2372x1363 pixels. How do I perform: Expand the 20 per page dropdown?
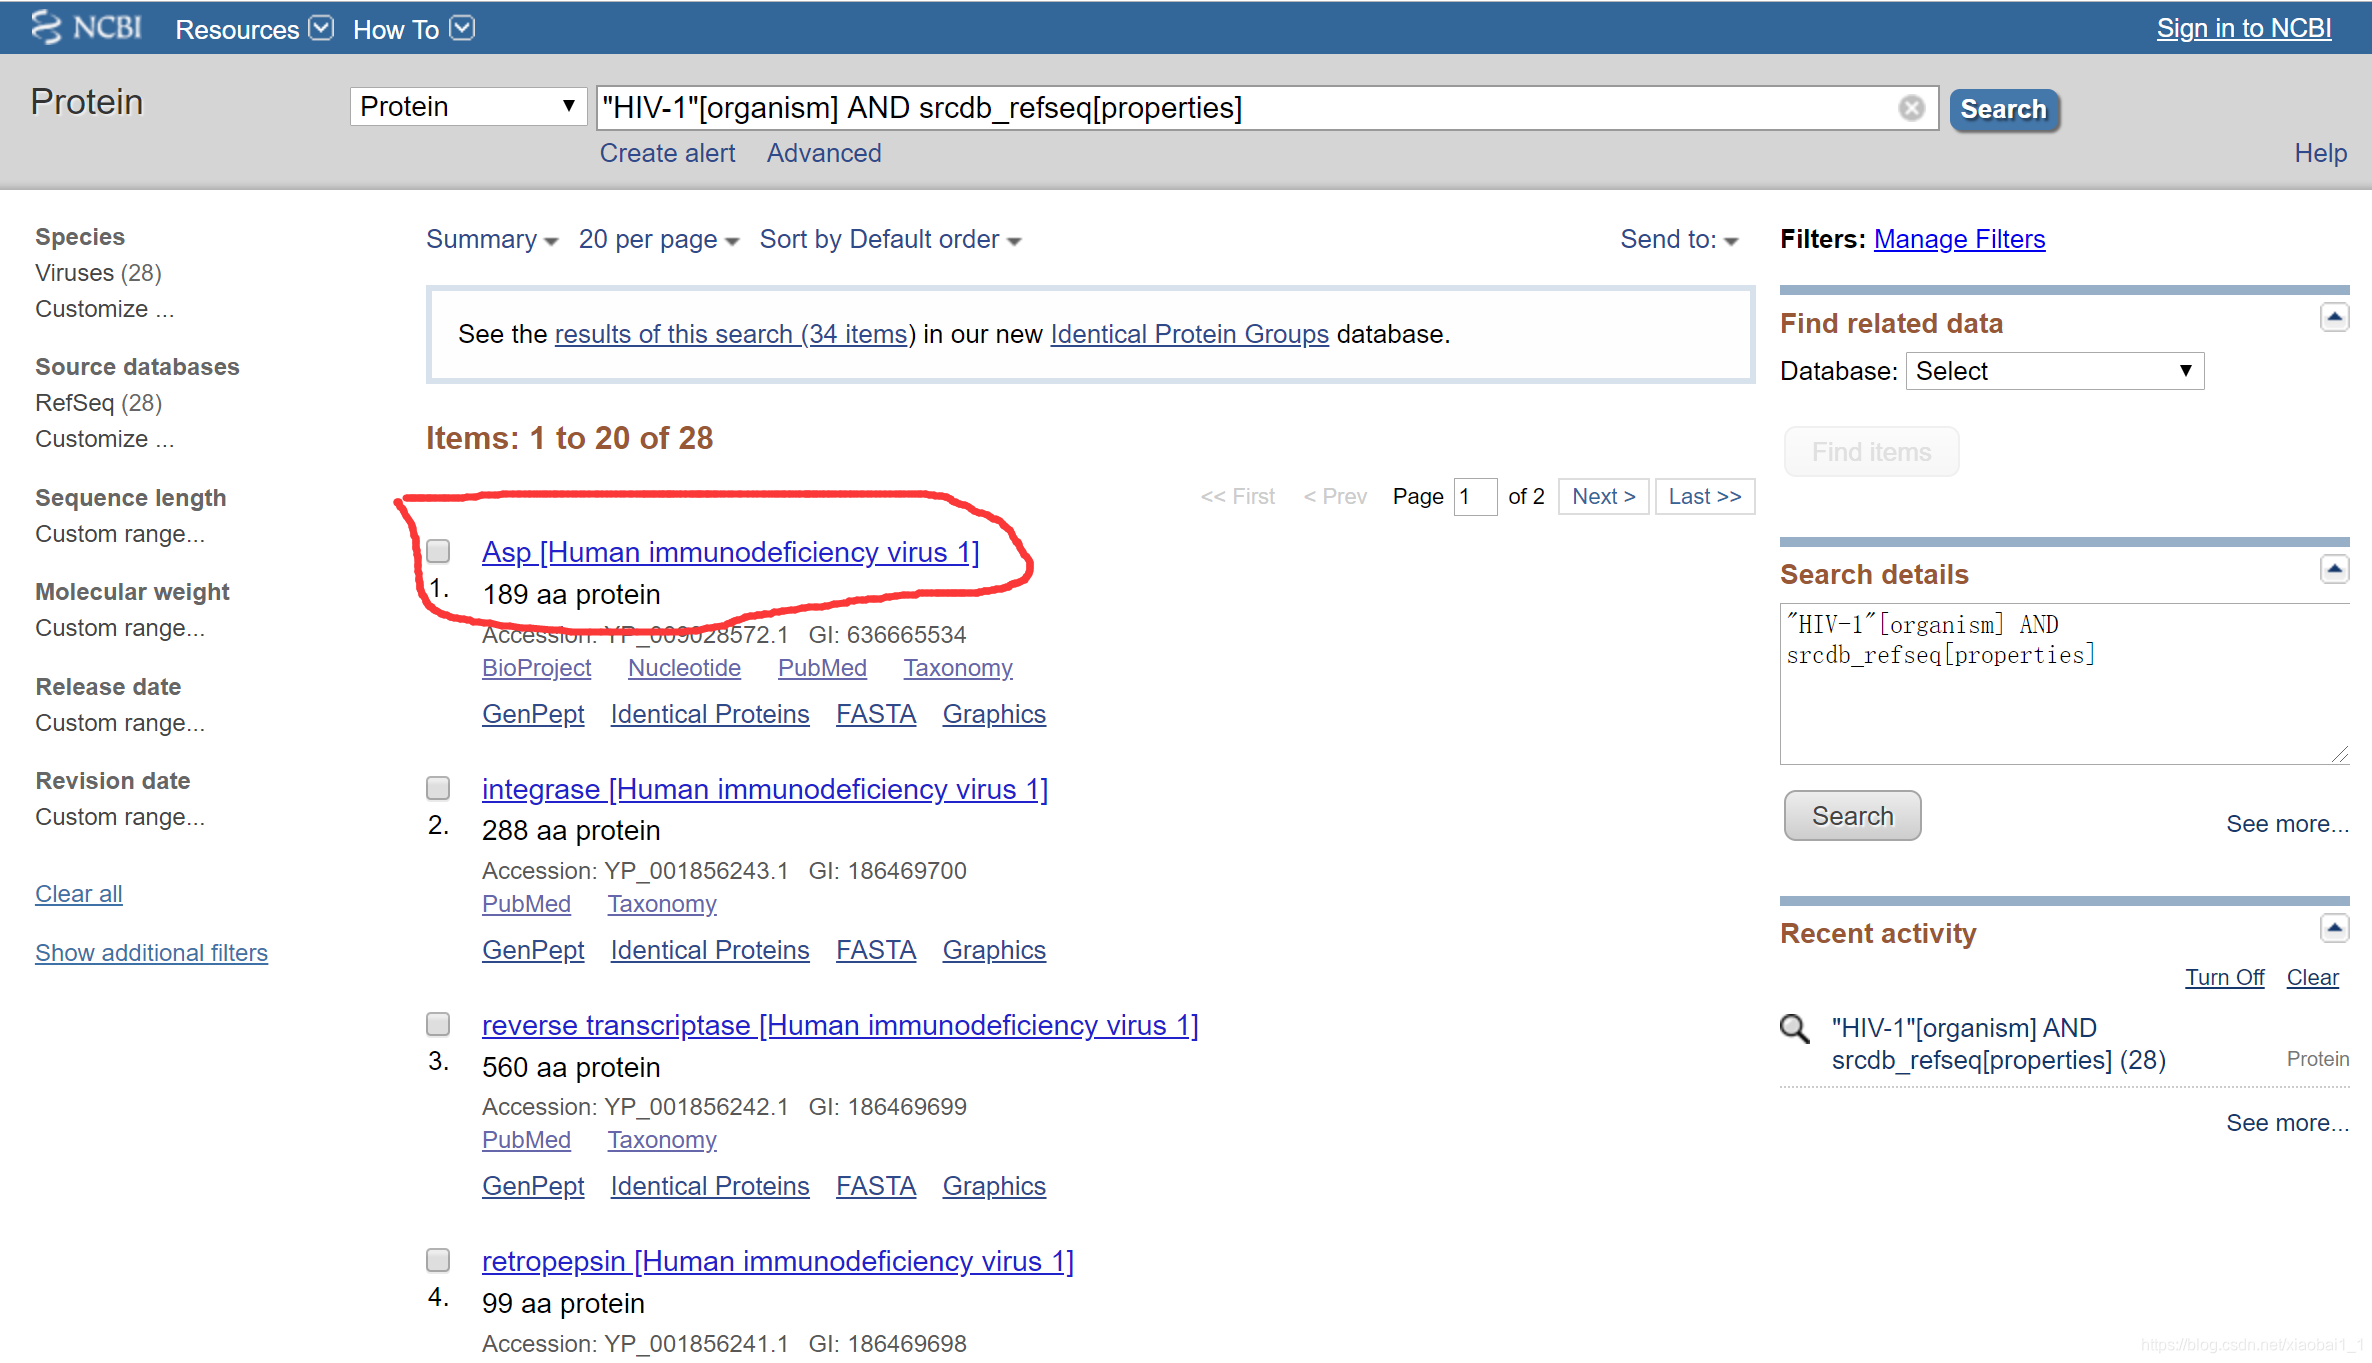point(658,240)
